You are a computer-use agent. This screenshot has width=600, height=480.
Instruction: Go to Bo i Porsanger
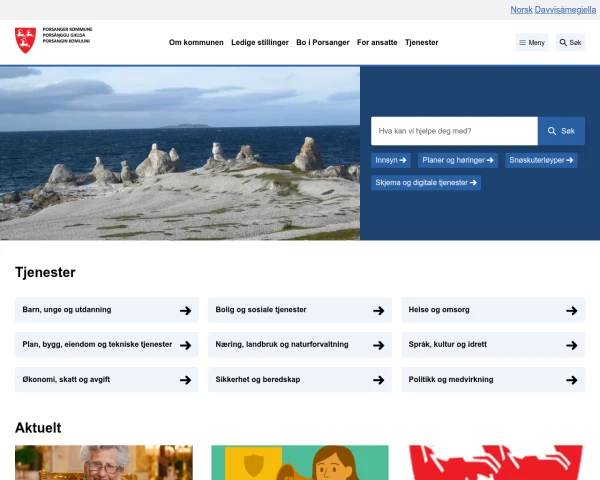tap(323, 42)
